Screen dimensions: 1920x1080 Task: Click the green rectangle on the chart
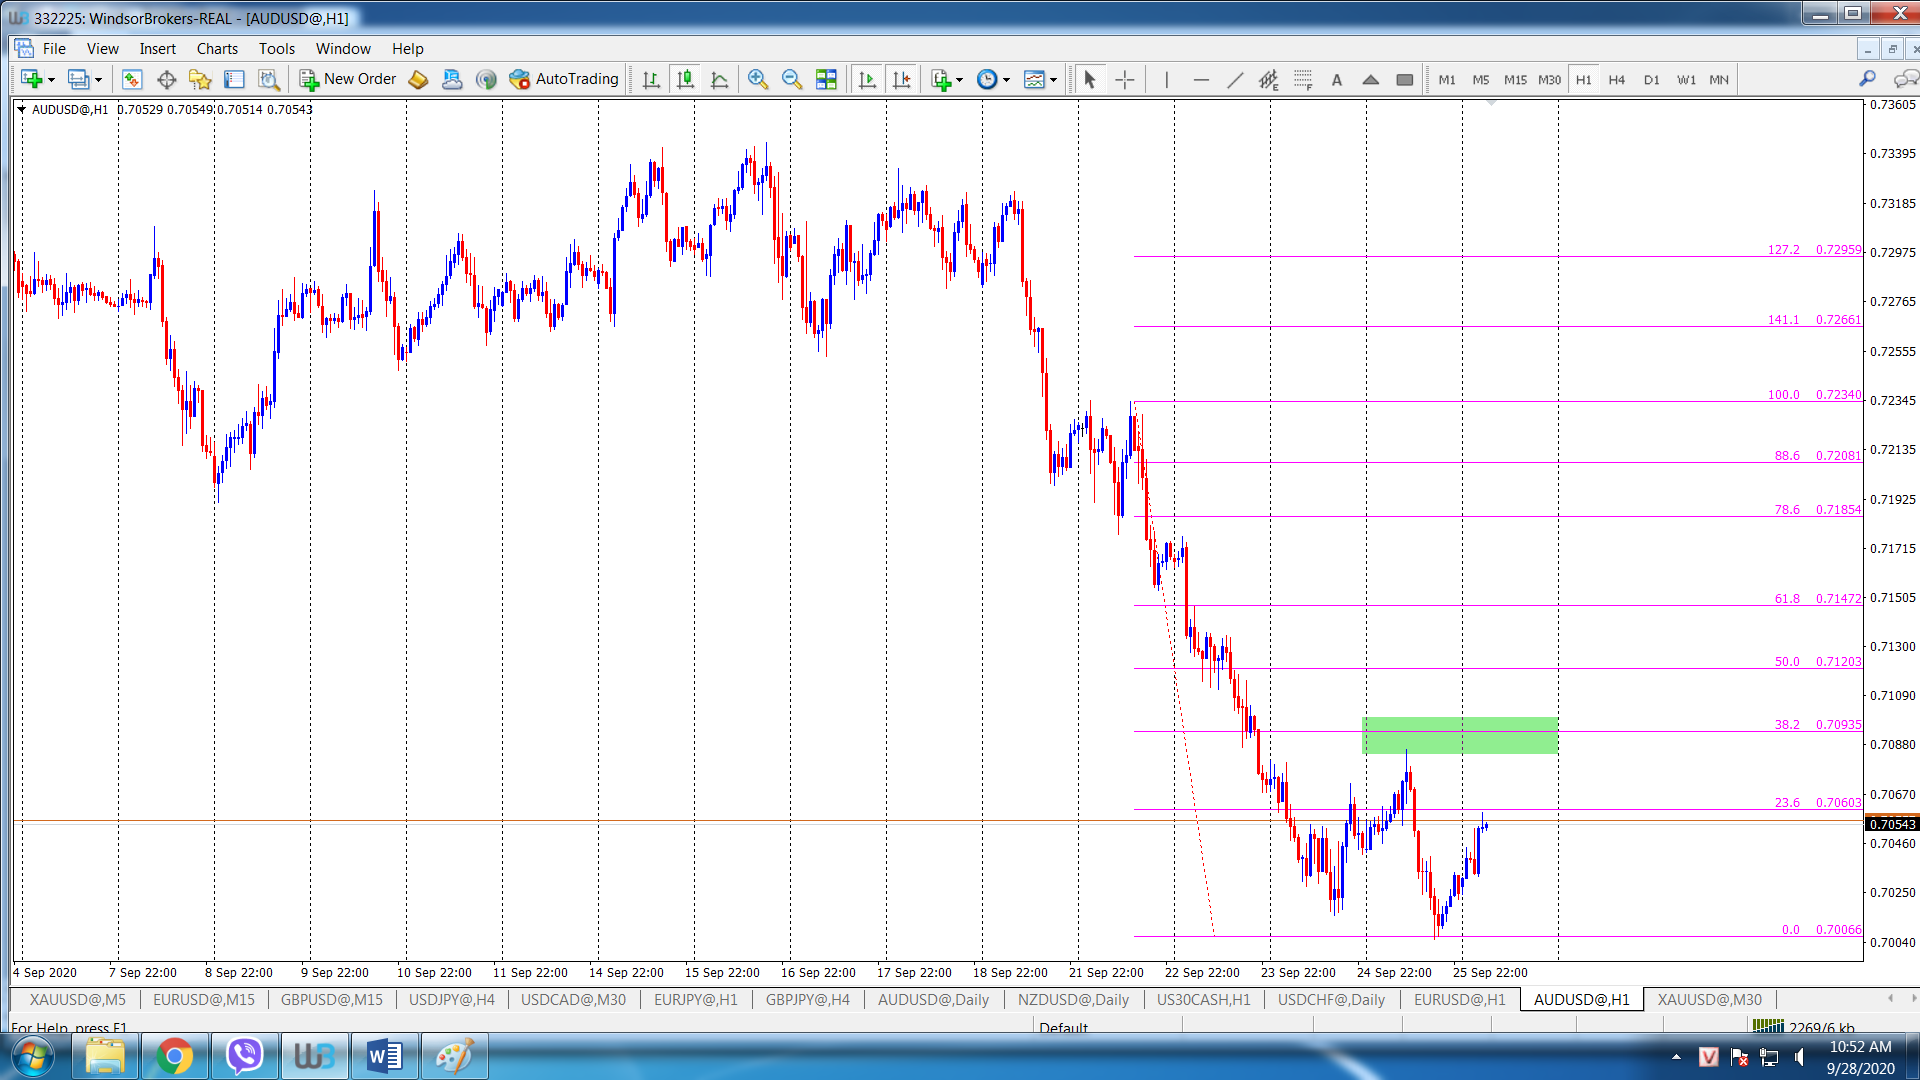(1459, 735)
